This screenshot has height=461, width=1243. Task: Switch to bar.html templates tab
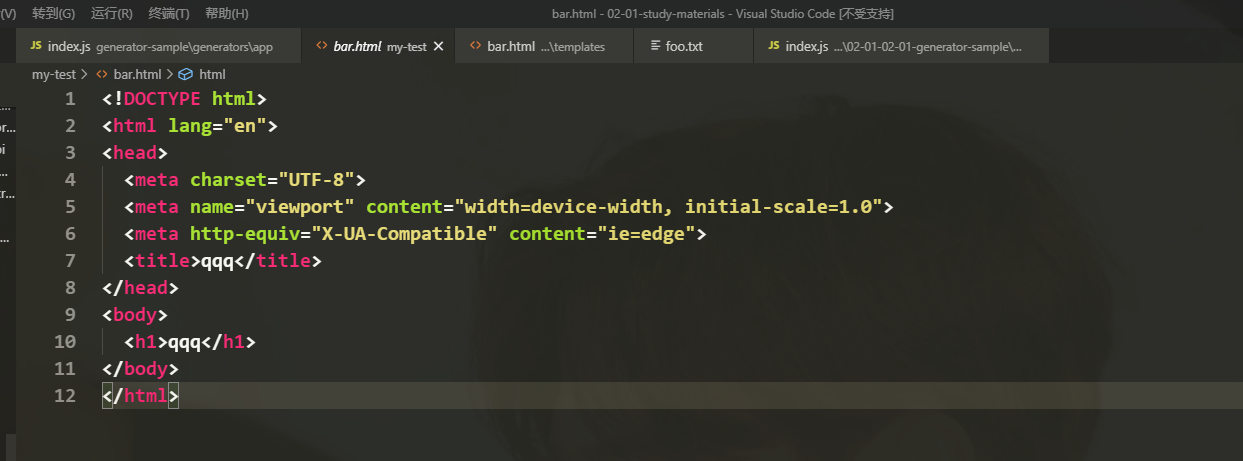click(x=544, y=46)
